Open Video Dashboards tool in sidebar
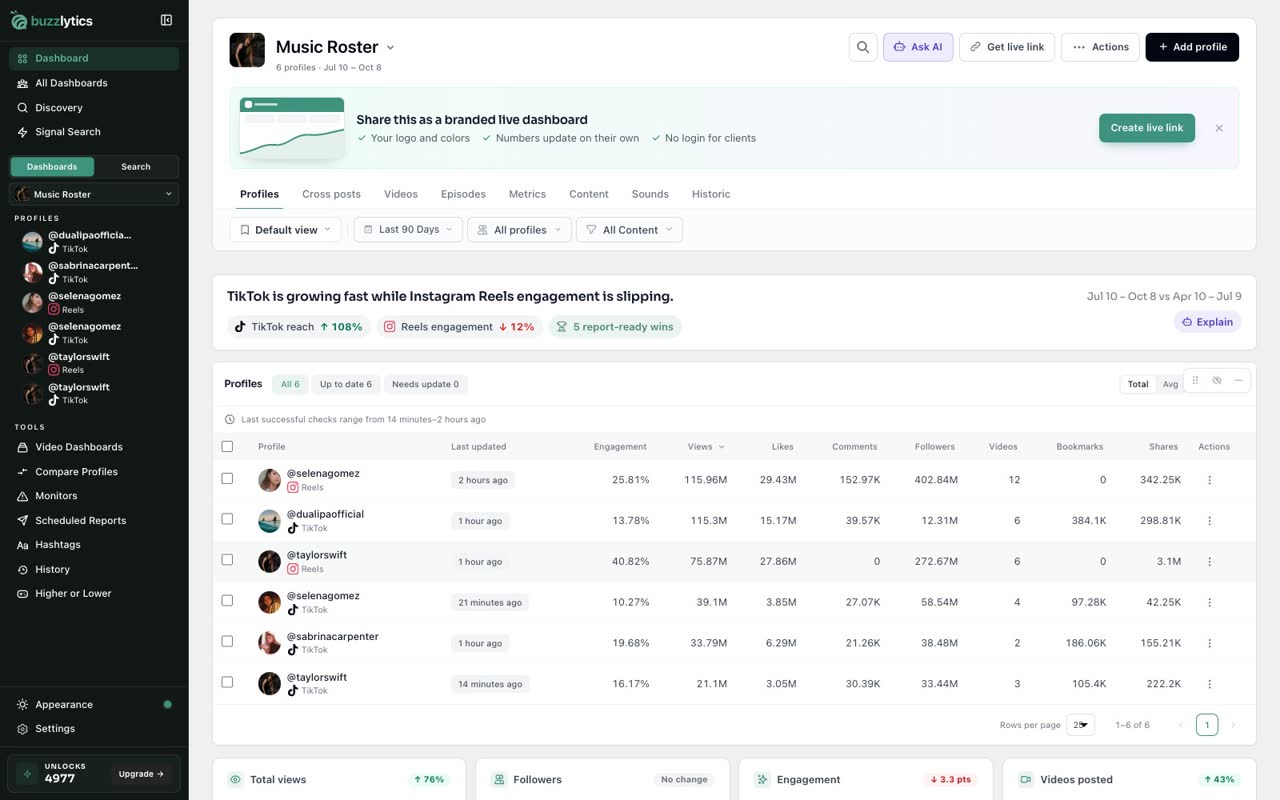 [94, 447]
